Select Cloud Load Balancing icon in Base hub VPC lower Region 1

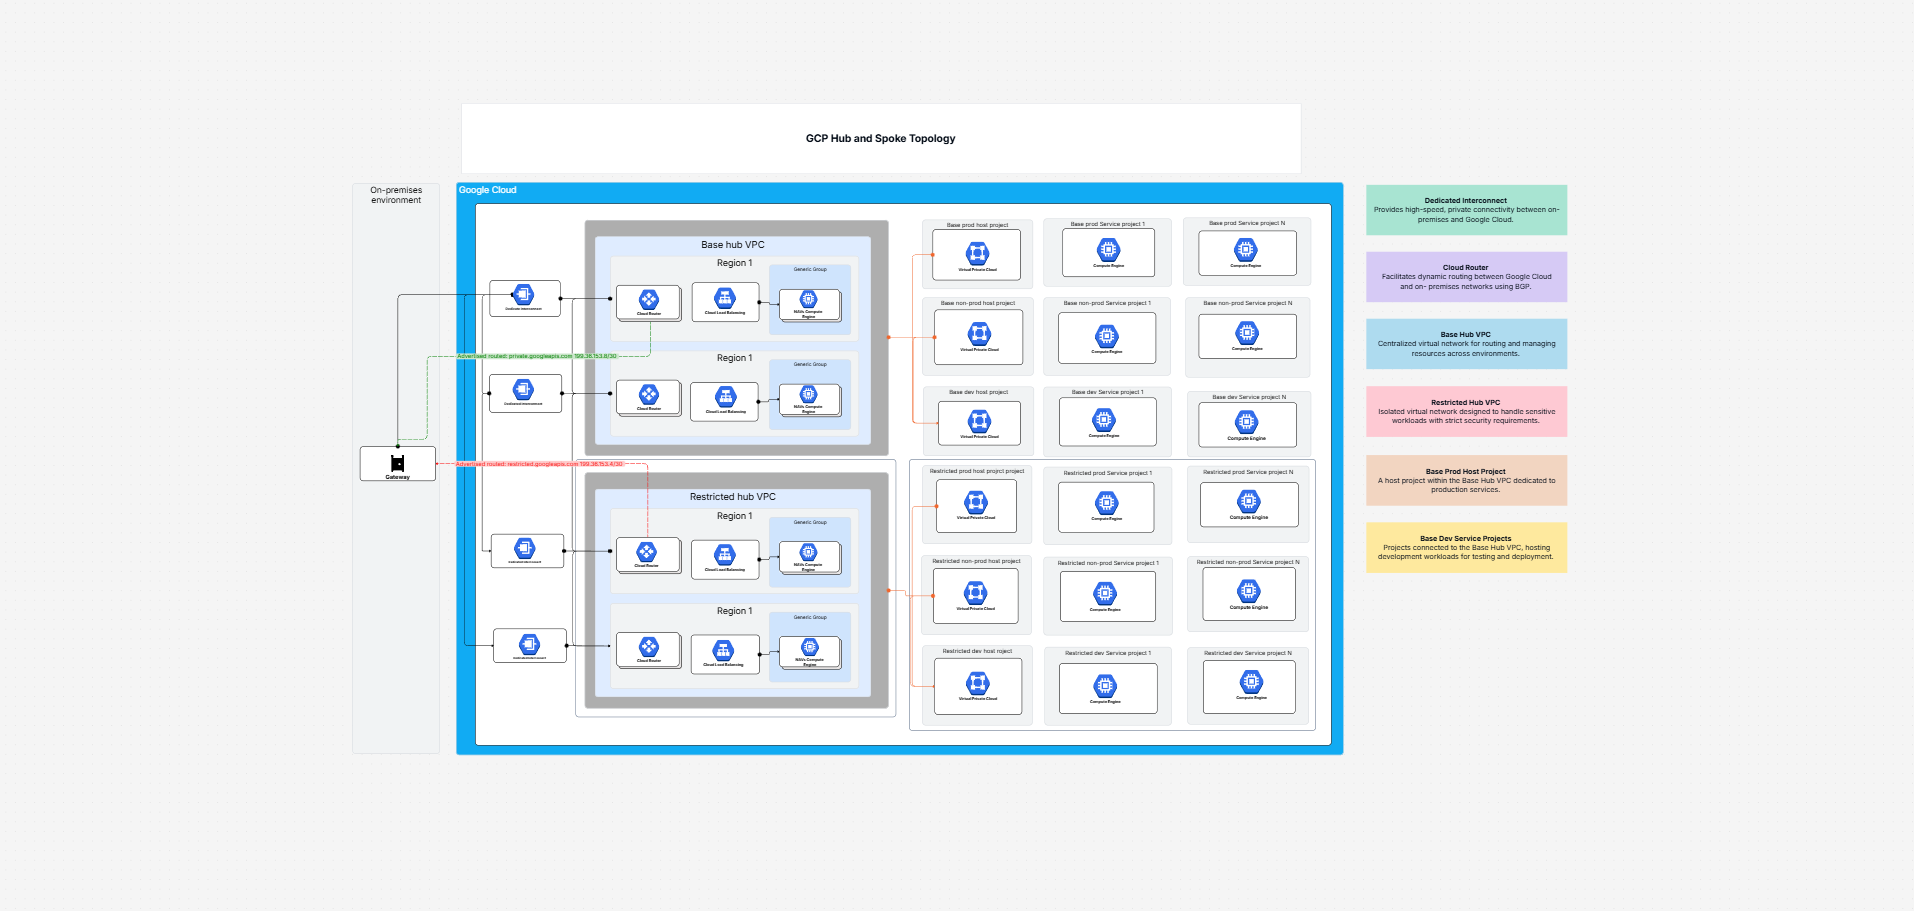[726, 397]
